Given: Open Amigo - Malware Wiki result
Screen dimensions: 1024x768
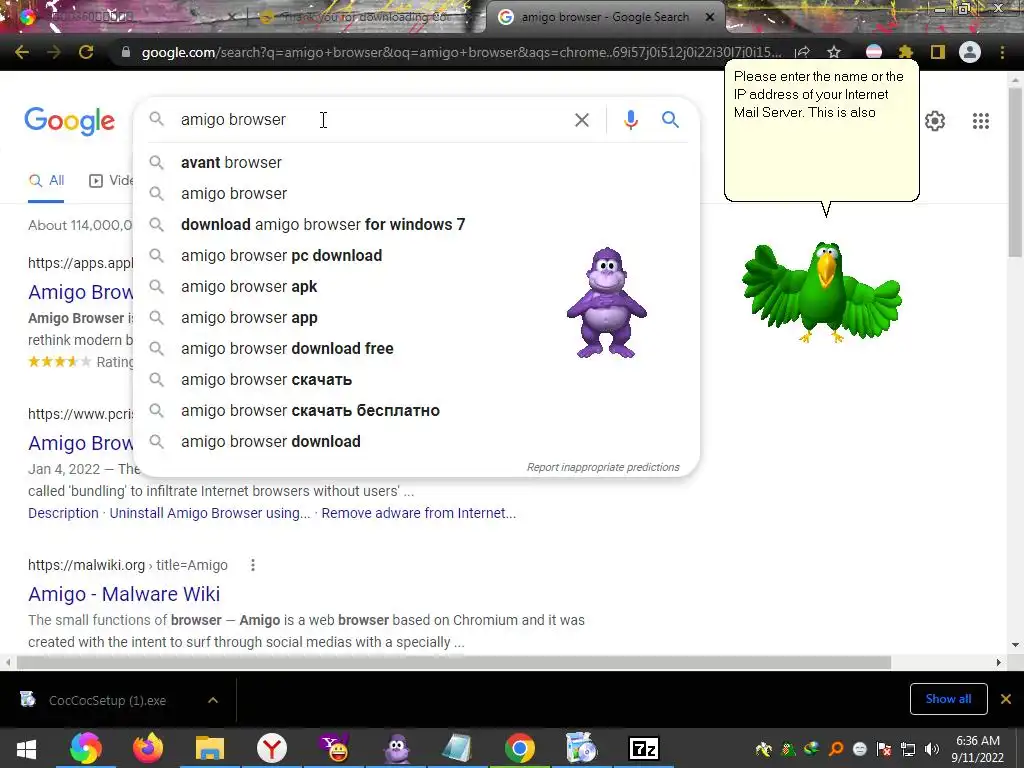Looking at the screenshot, I should coord(124,594).
